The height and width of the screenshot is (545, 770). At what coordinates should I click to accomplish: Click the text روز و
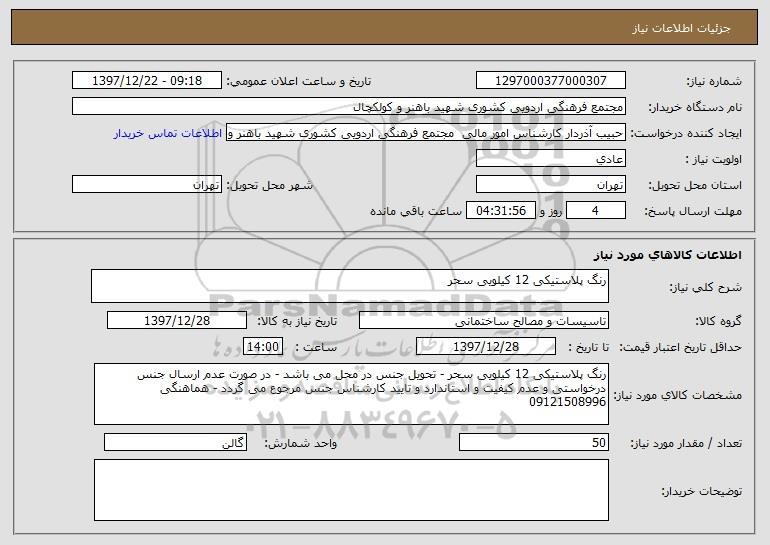pos(550,211)
